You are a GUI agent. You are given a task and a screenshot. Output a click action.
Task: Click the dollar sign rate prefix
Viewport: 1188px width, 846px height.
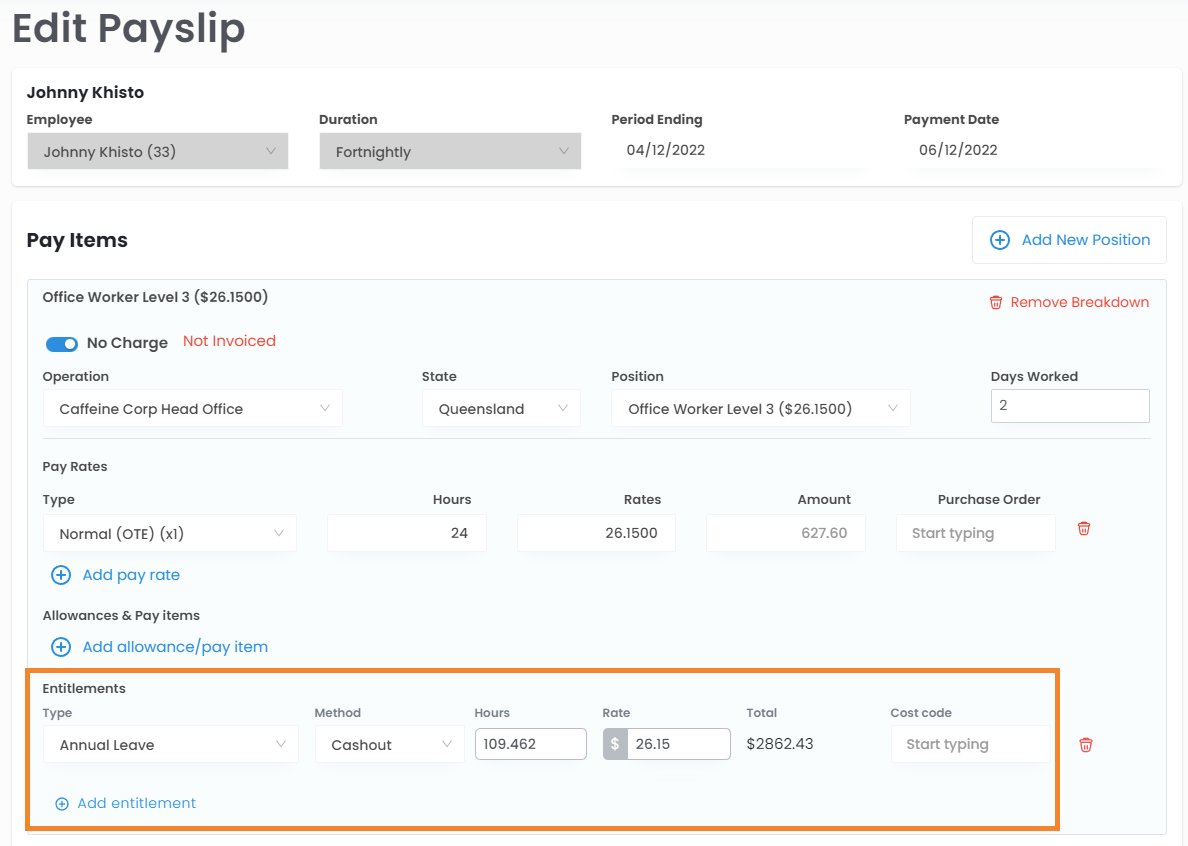[615, 745]
